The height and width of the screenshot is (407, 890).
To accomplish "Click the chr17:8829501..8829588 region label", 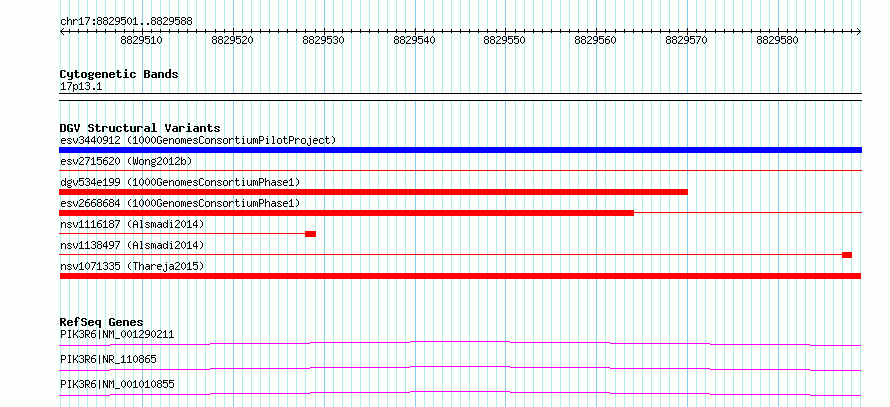I will (x=126, y=22).
